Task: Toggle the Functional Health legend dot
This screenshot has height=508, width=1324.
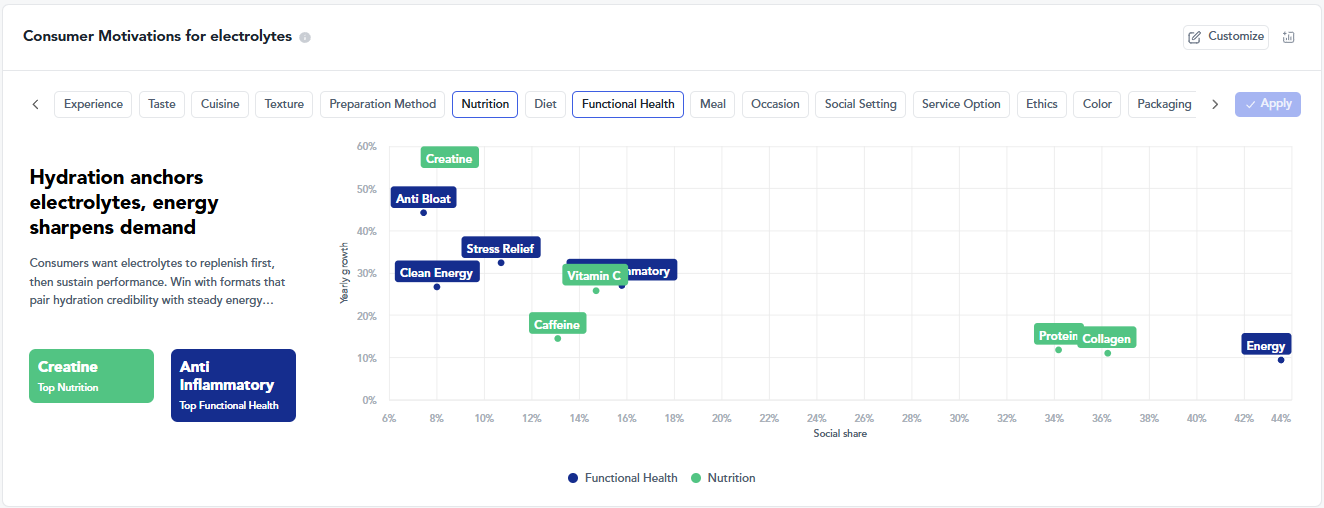Action: (x=573, y=478)
